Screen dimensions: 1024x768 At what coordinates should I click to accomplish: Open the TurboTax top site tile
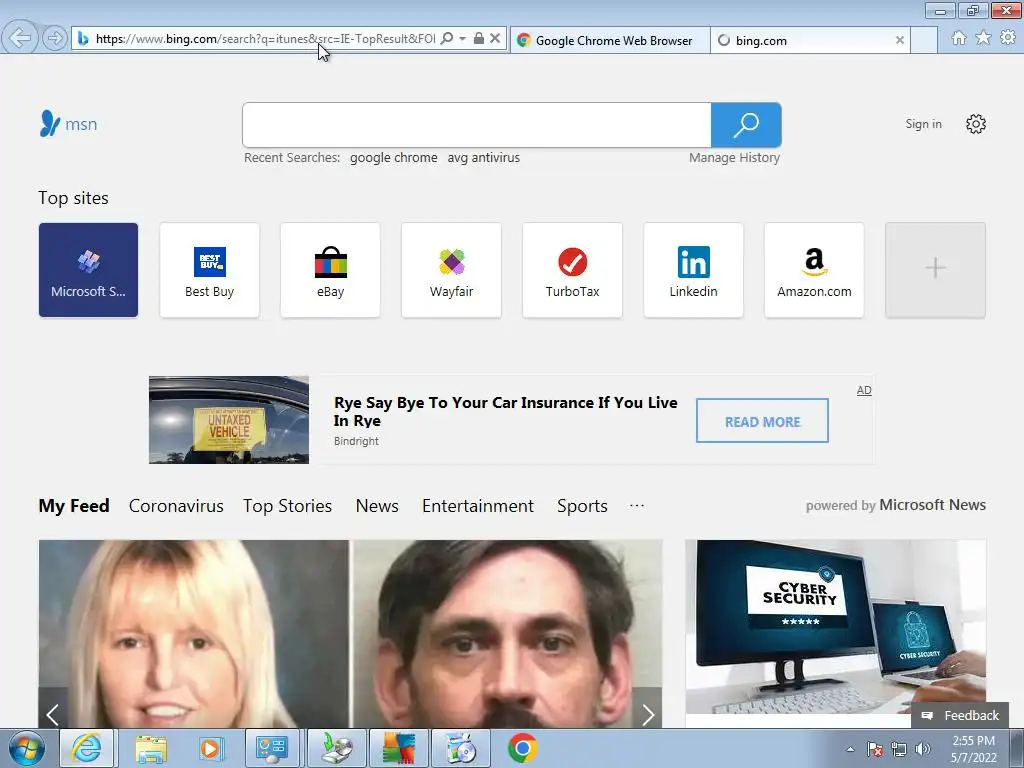click(x=572, y=270)
